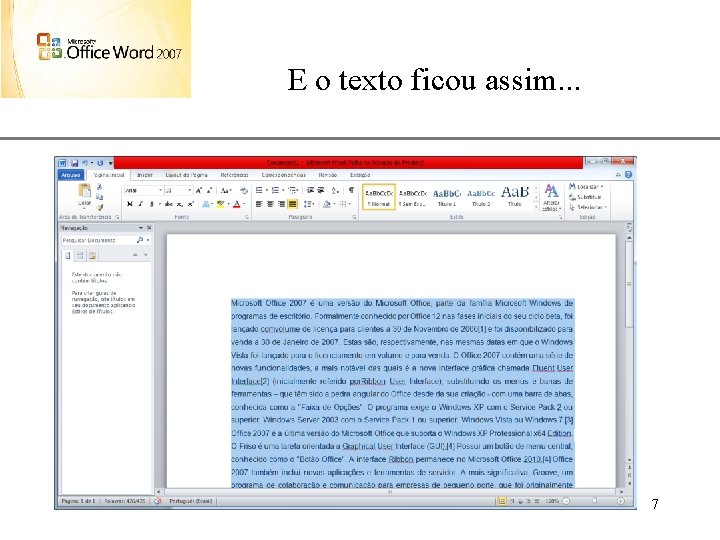Image resolution: width=720 pixels, height=540 pixels.
Task: Toggle show paragraph marks ¶
Action: (351, 191)
